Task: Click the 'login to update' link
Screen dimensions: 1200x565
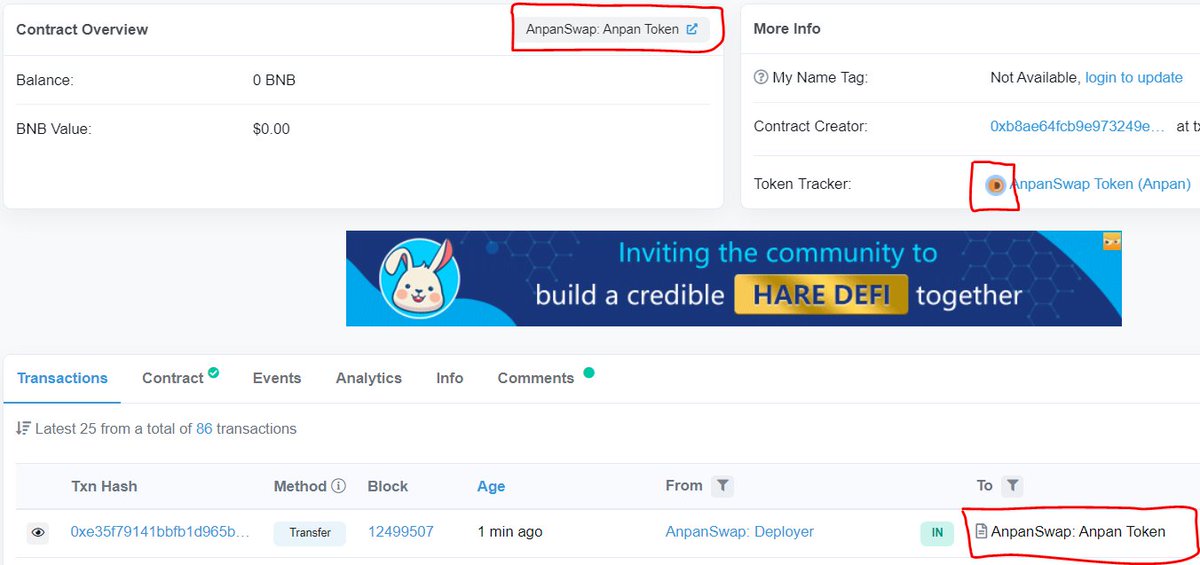Action: (x=1134, y=77)
